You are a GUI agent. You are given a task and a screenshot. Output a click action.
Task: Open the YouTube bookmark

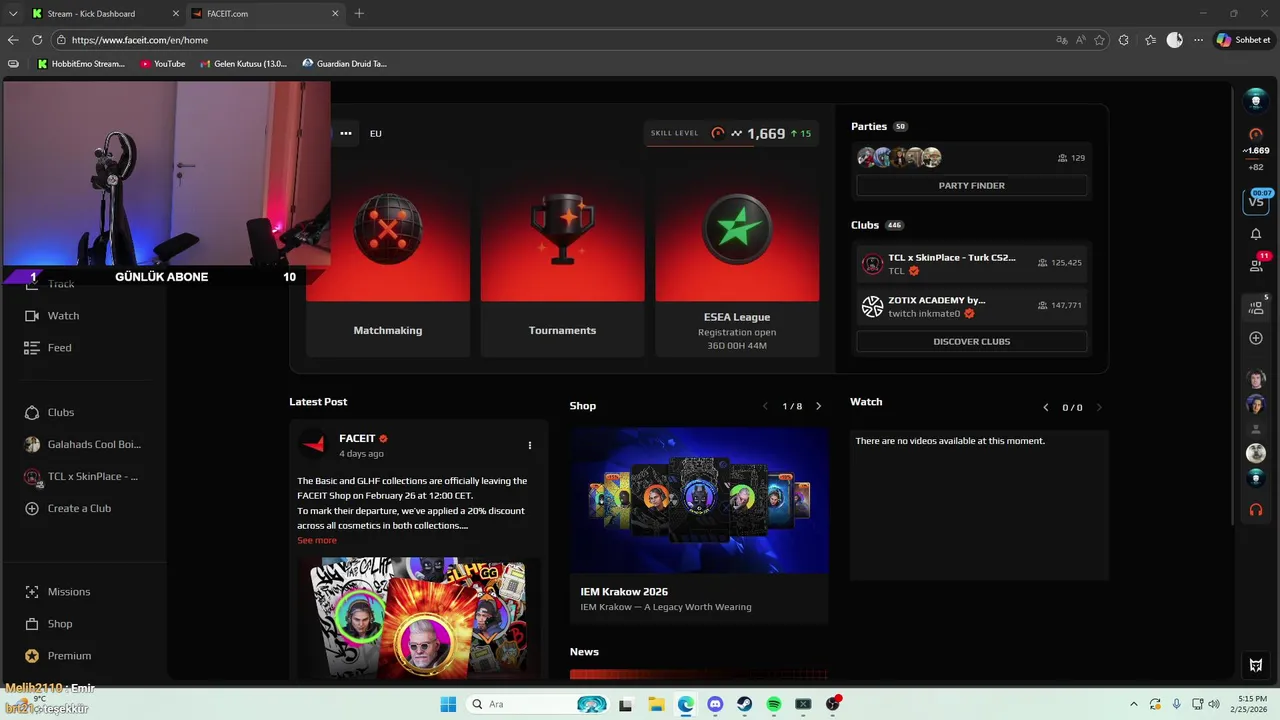[x=163, y=64]
